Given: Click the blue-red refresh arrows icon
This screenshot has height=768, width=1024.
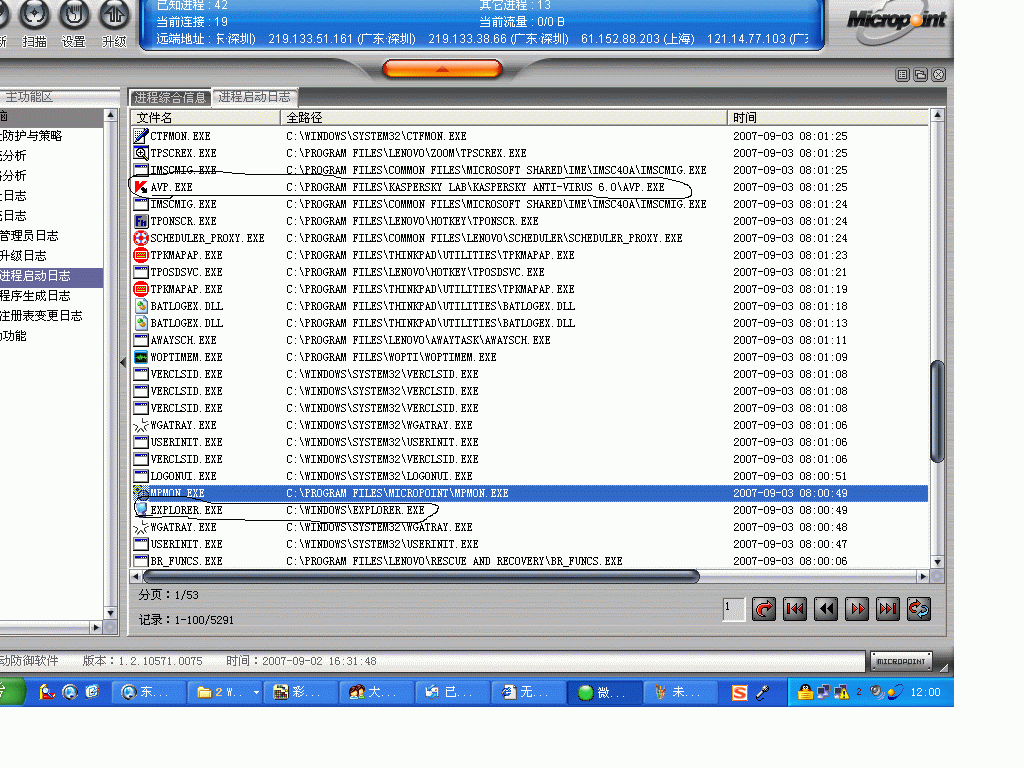Looking at the screenshot, I should point(918,608).
